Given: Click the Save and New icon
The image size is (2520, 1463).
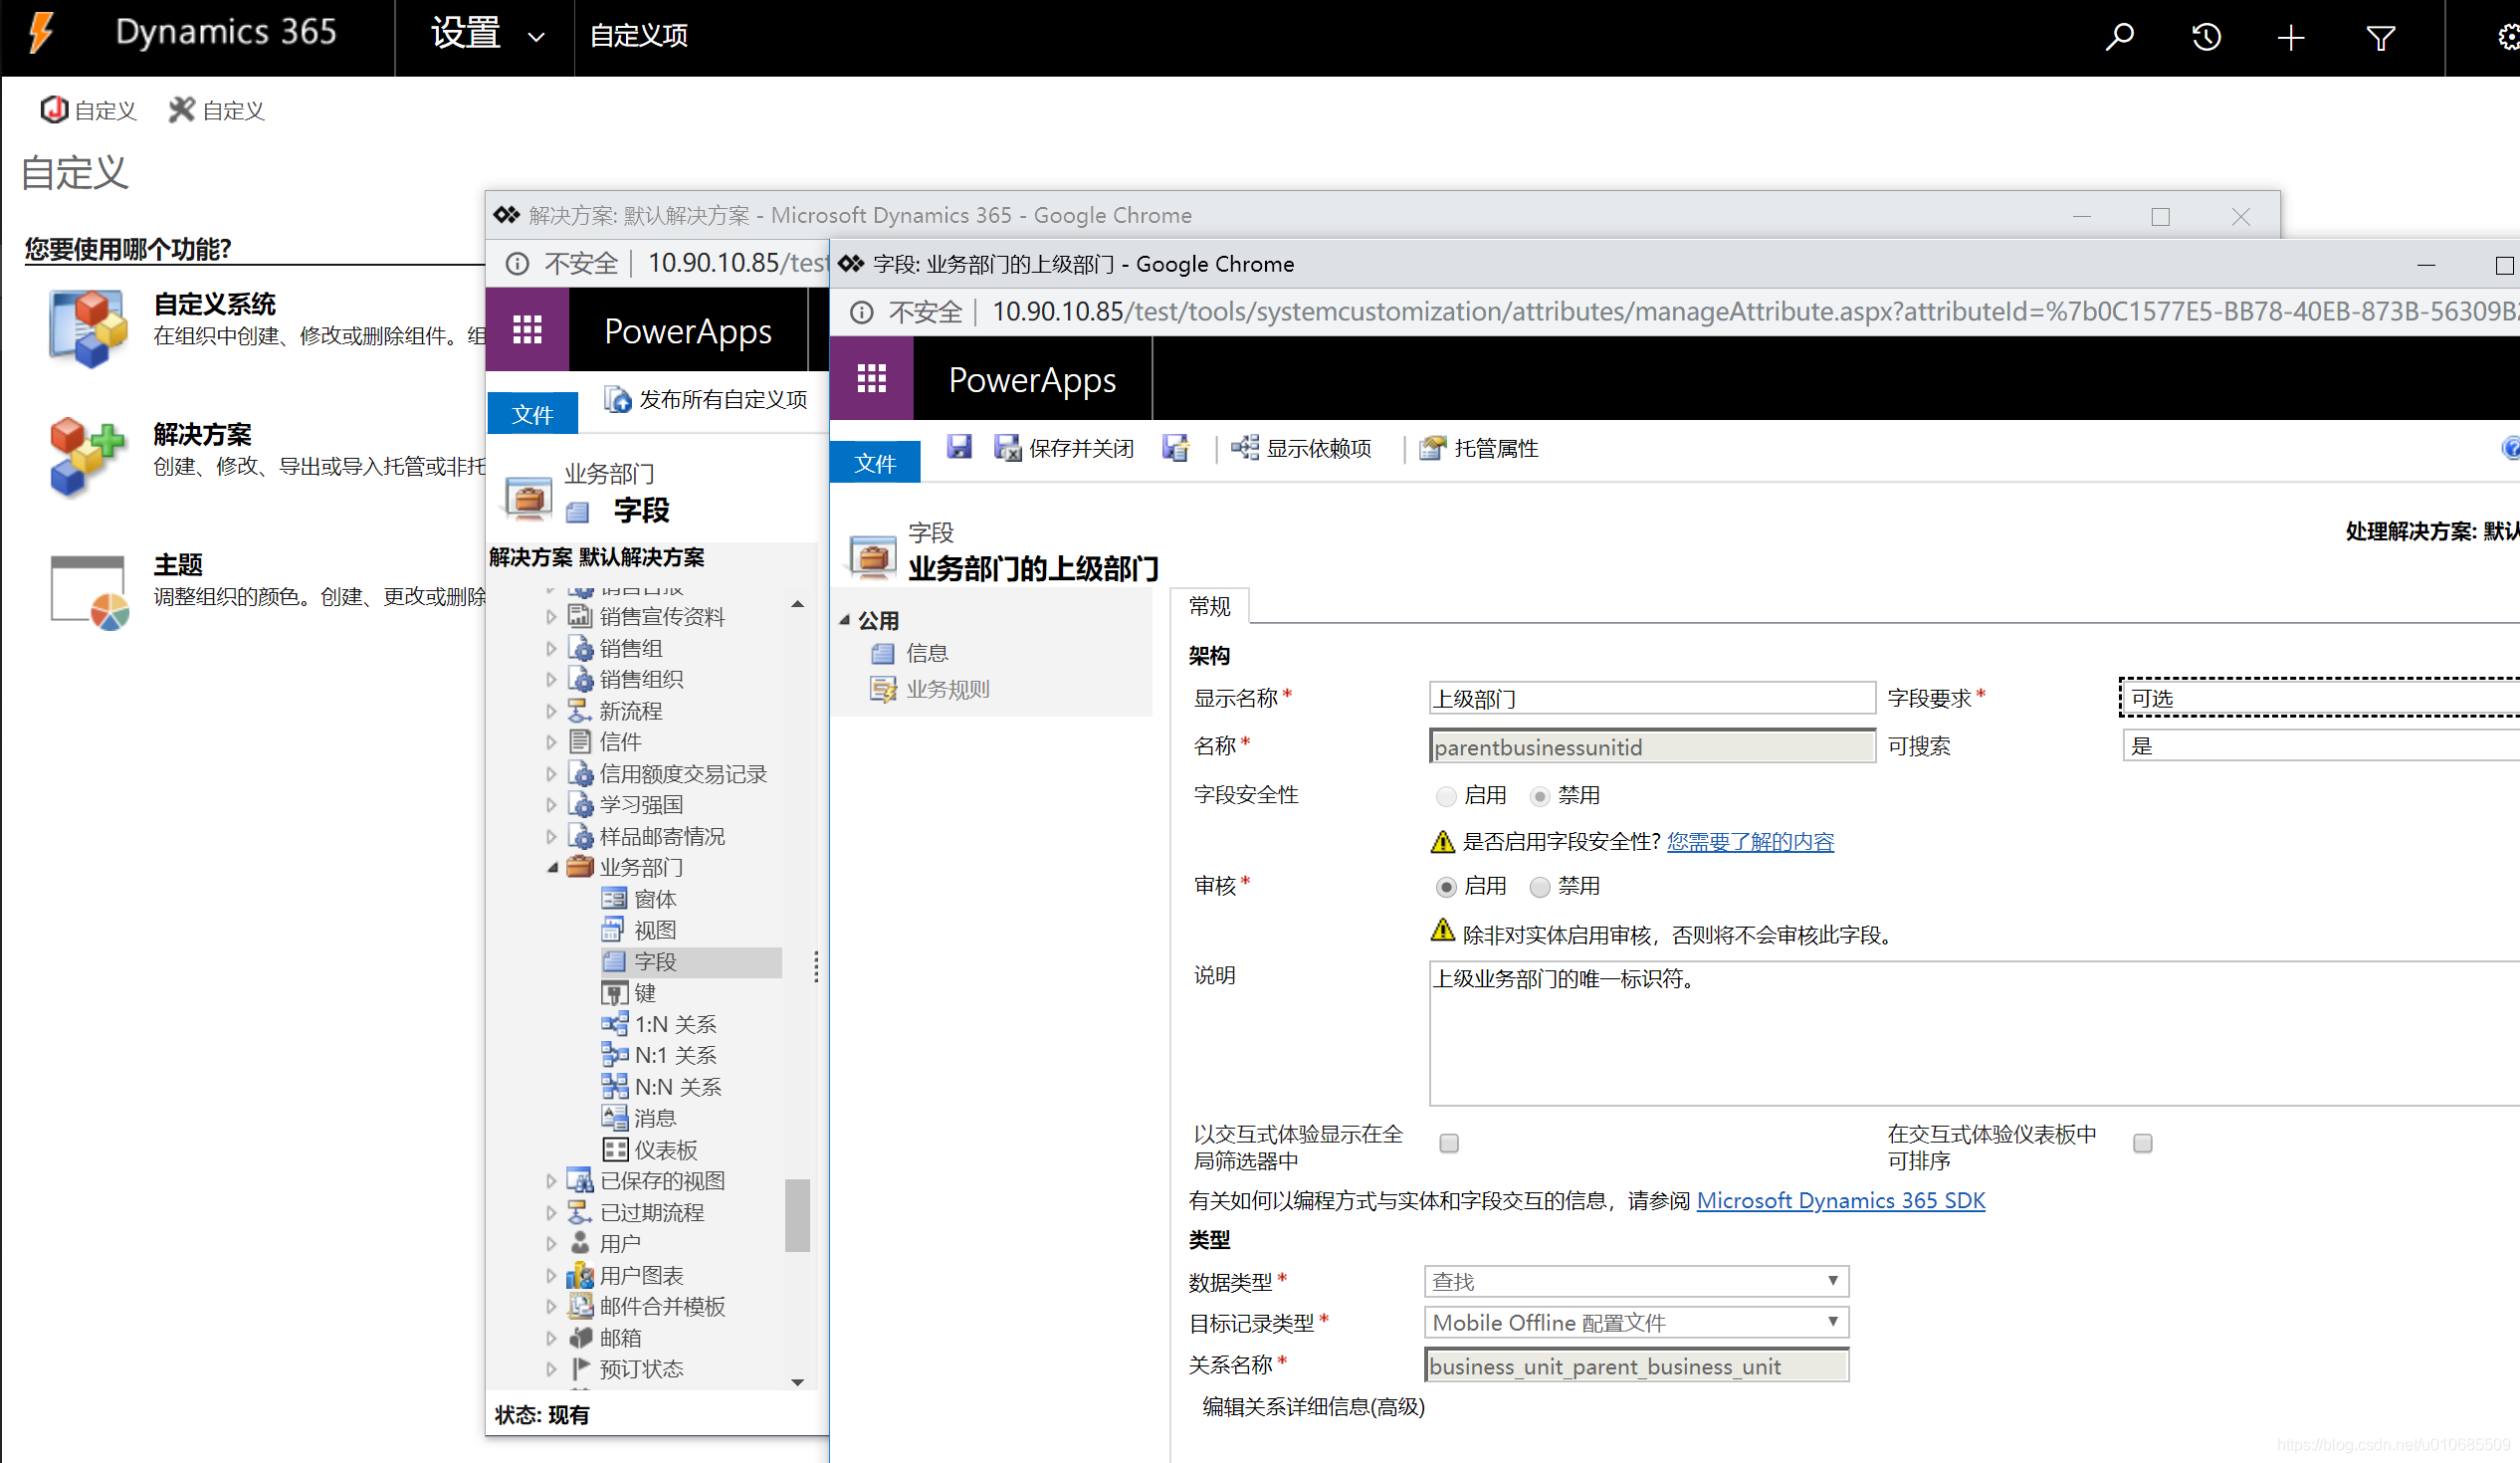Looking at the screenshot, I should point(1175,448).
